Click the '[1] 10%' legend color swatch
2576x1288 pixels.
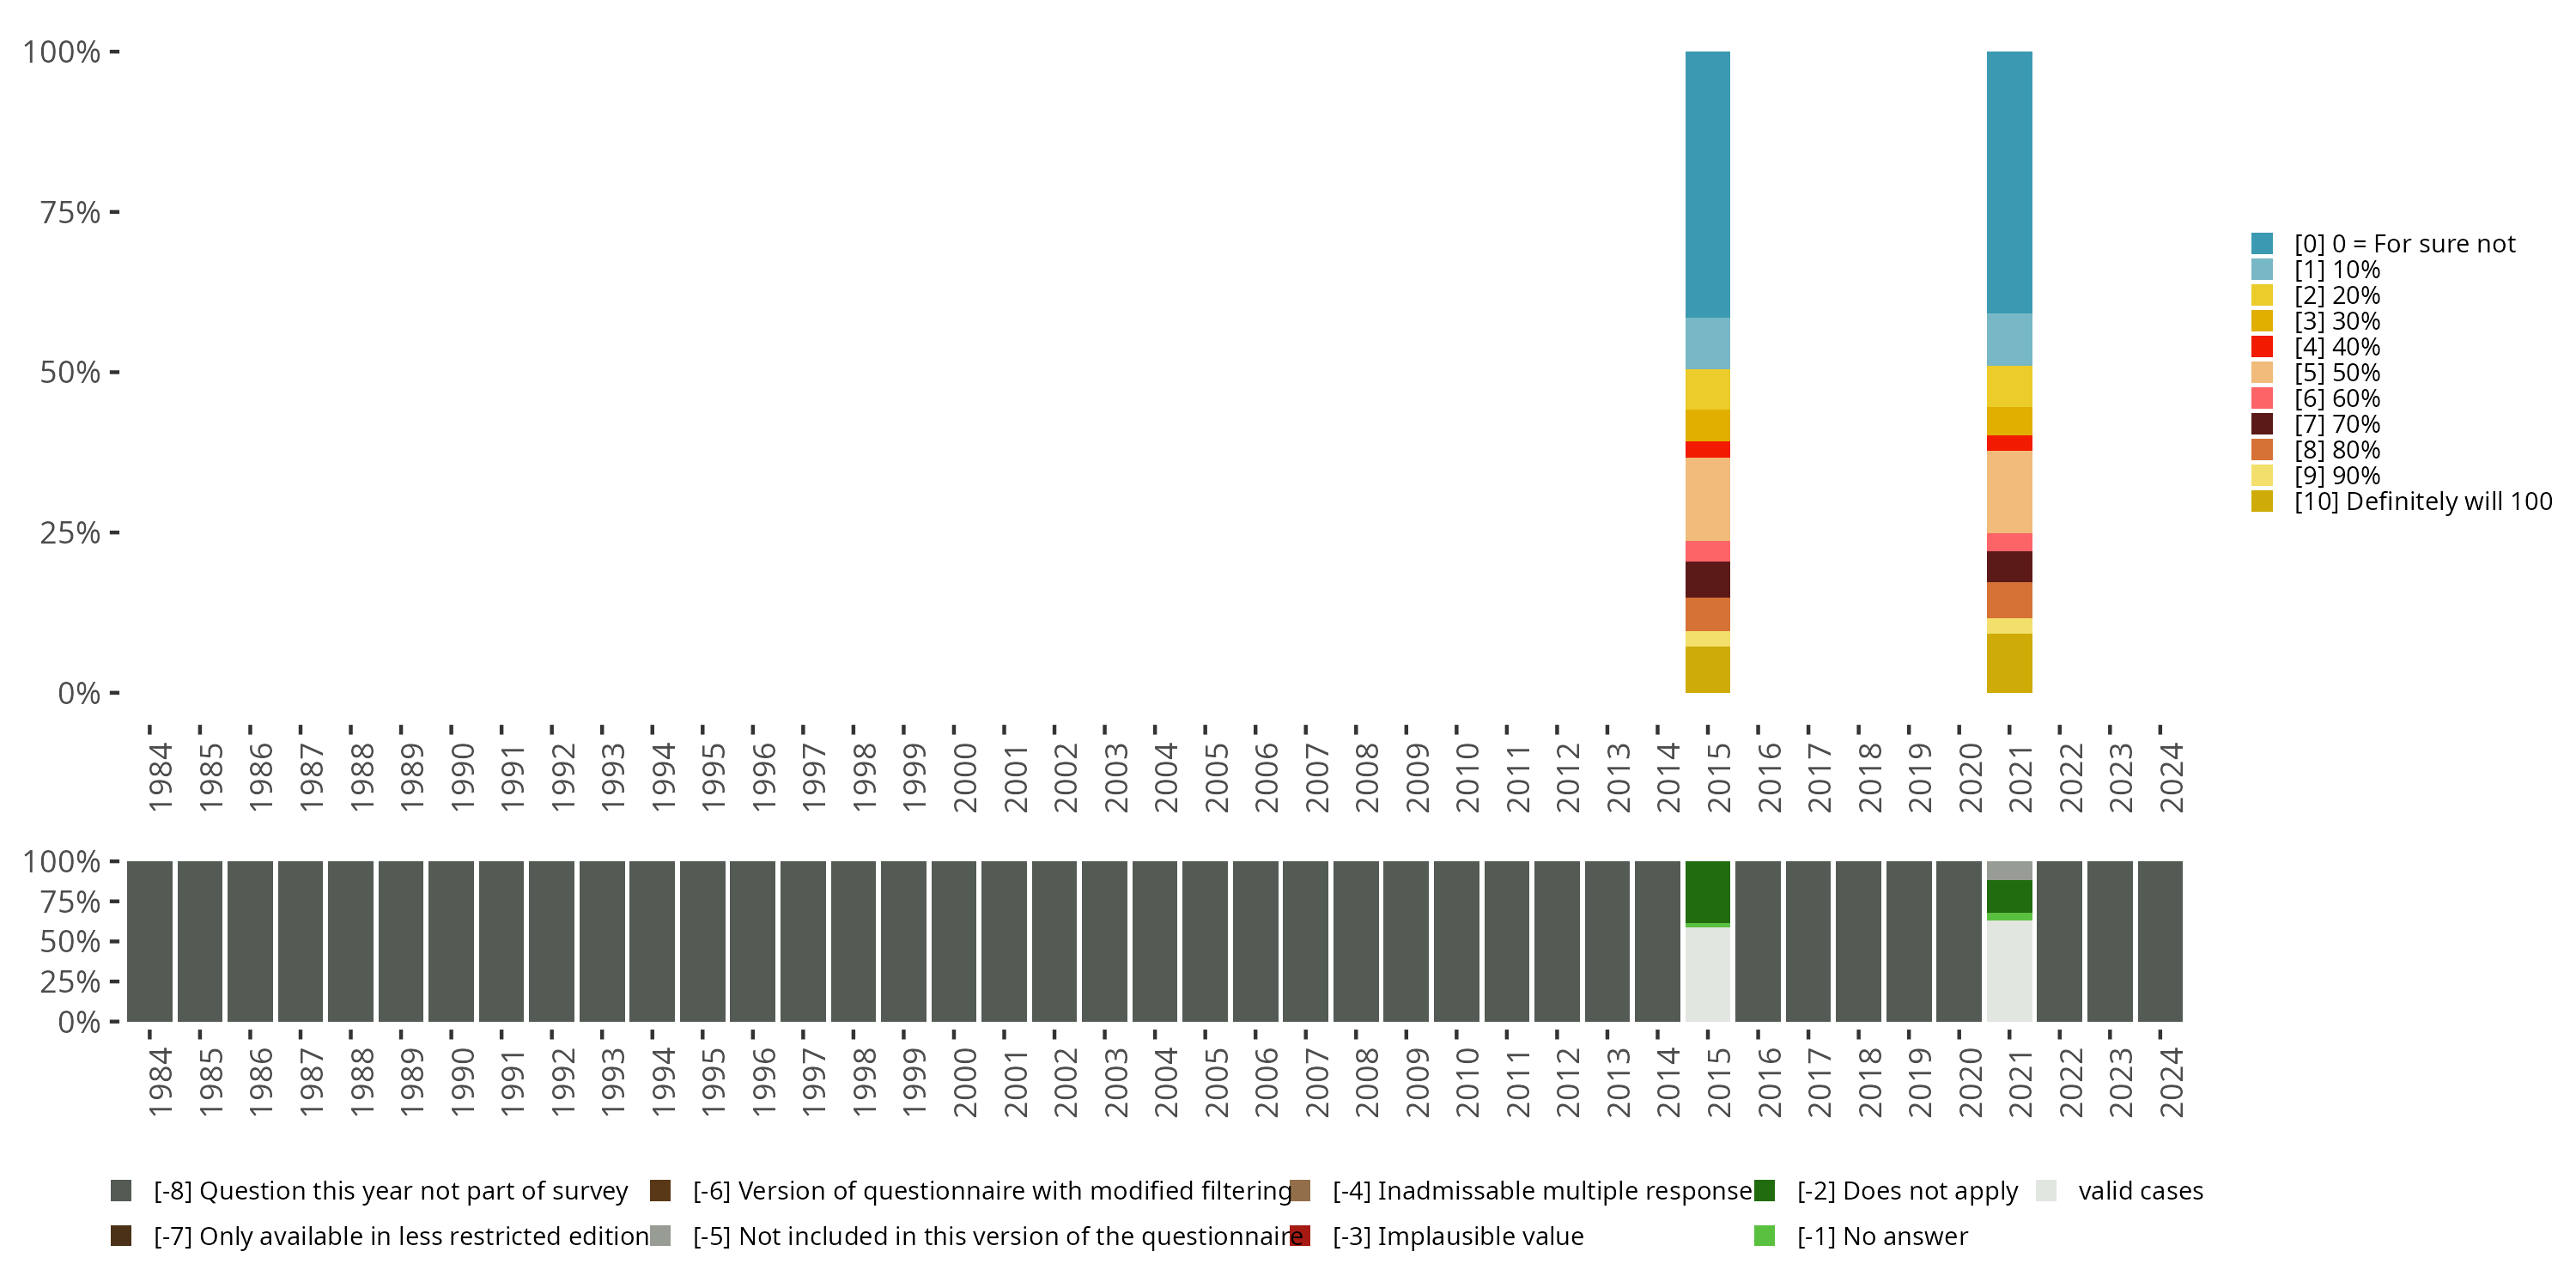coord(2261,270)
